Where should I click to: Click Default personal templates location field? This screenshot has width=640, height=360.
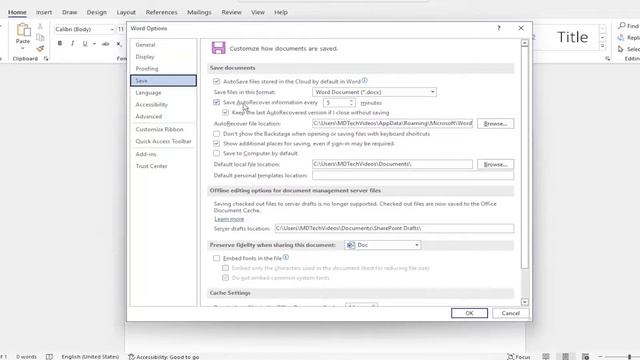click(413, 176)
